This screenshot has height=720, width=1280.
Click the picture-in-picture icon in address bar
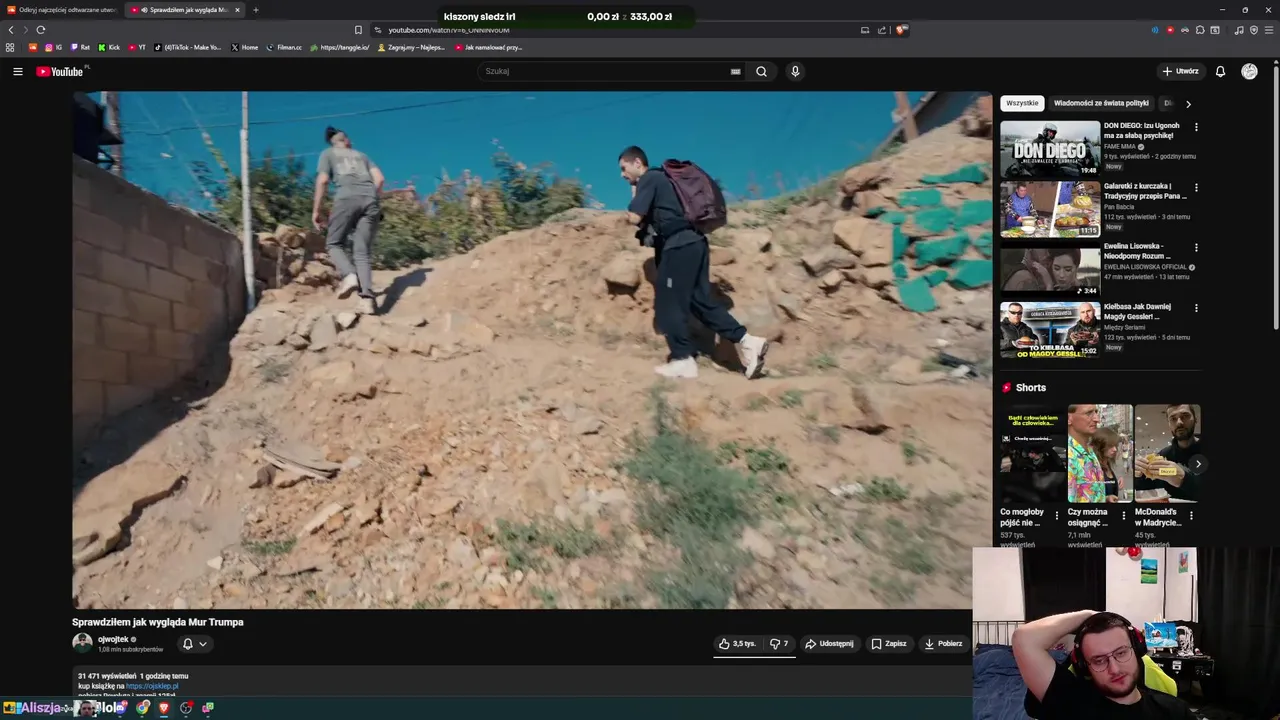(x=865, y=30)
